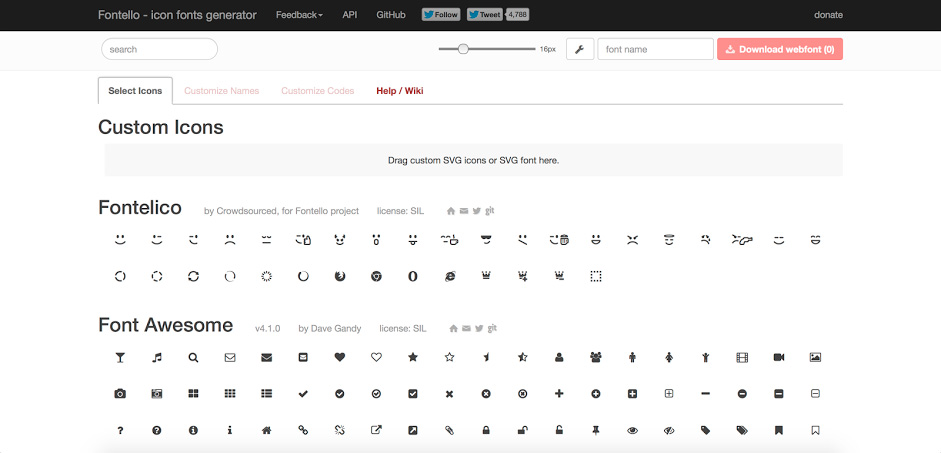941x453 pixels.
Task: Choose the single user silhouette icon
Action: point(559,358)
